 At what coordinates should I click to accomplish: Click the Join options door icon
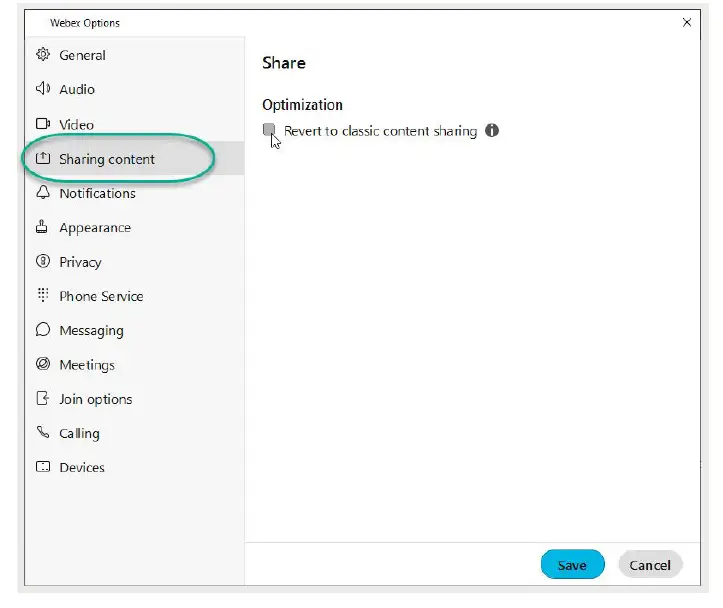point(42,398)
